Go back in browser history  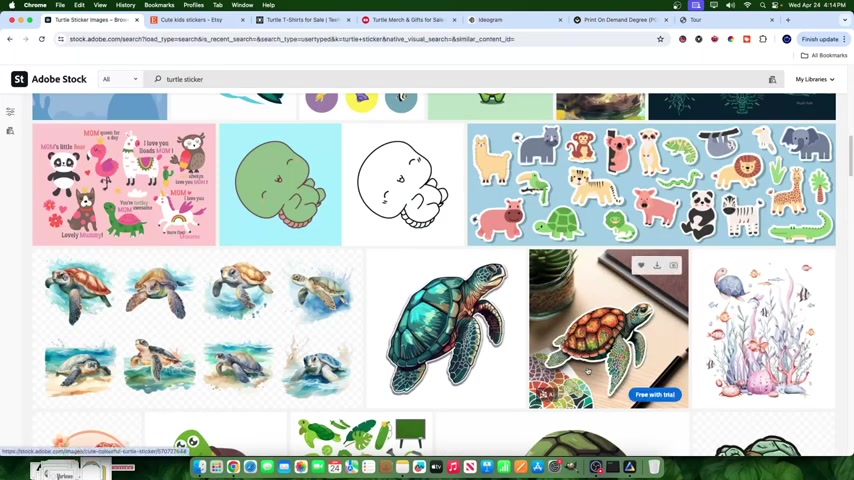10,39
